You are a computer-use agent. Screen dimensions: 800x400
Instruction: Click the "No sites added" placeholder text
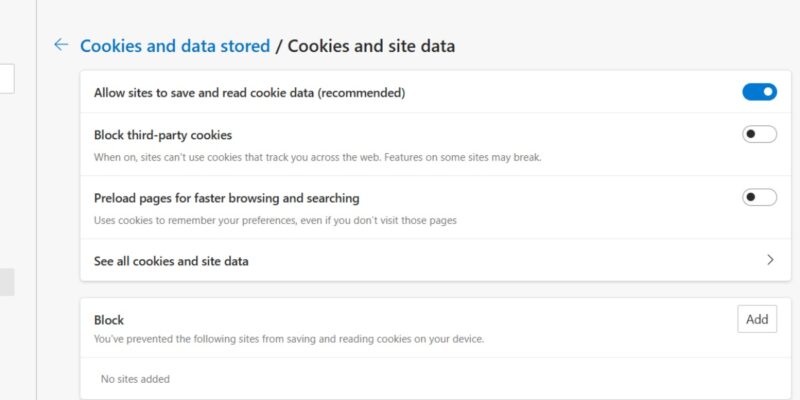[135, 379]
